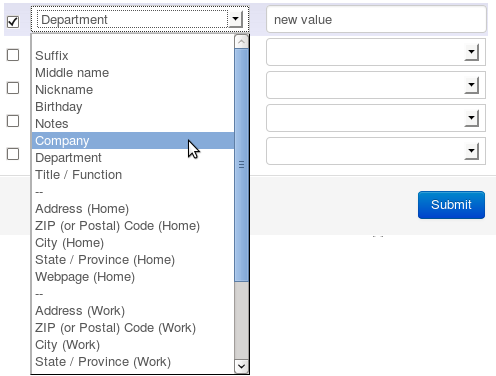
Task: Expand the first empty dropdown below new value
Action: [x=471, y=52]
